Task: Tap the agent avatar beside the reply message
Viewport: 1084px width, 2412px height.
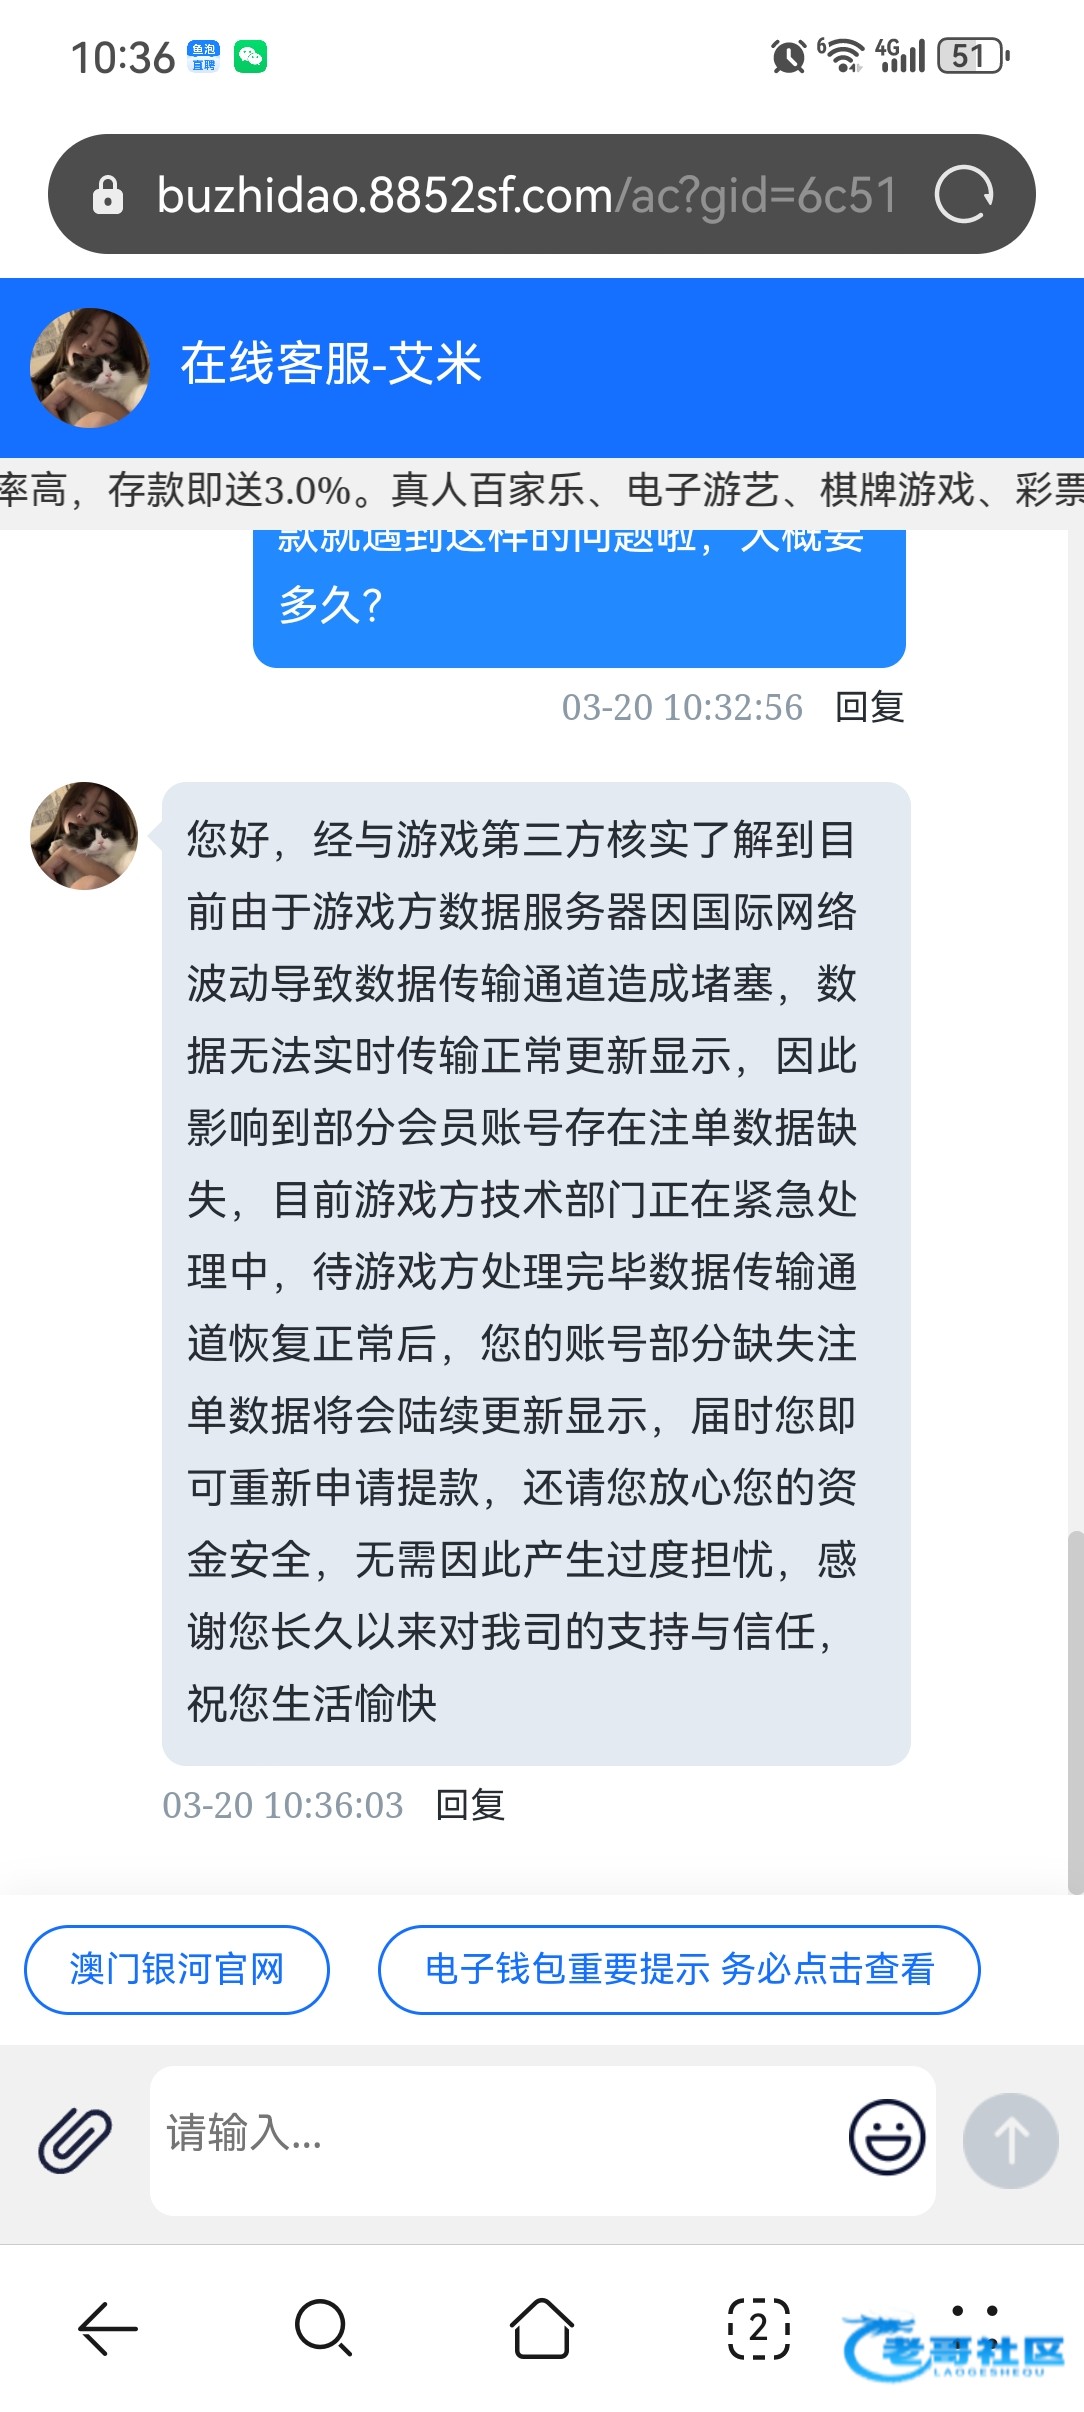Action: [84, 836]
